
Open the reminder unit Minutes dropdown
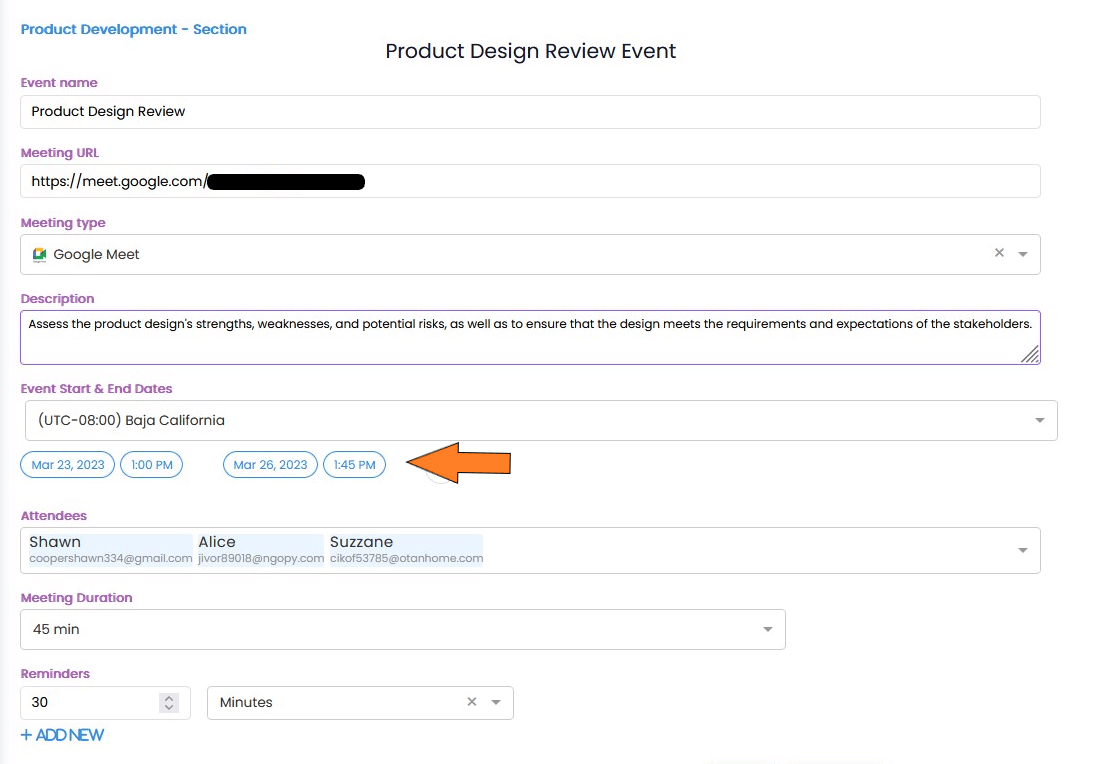pyautogui.click(x=494, y=702)
